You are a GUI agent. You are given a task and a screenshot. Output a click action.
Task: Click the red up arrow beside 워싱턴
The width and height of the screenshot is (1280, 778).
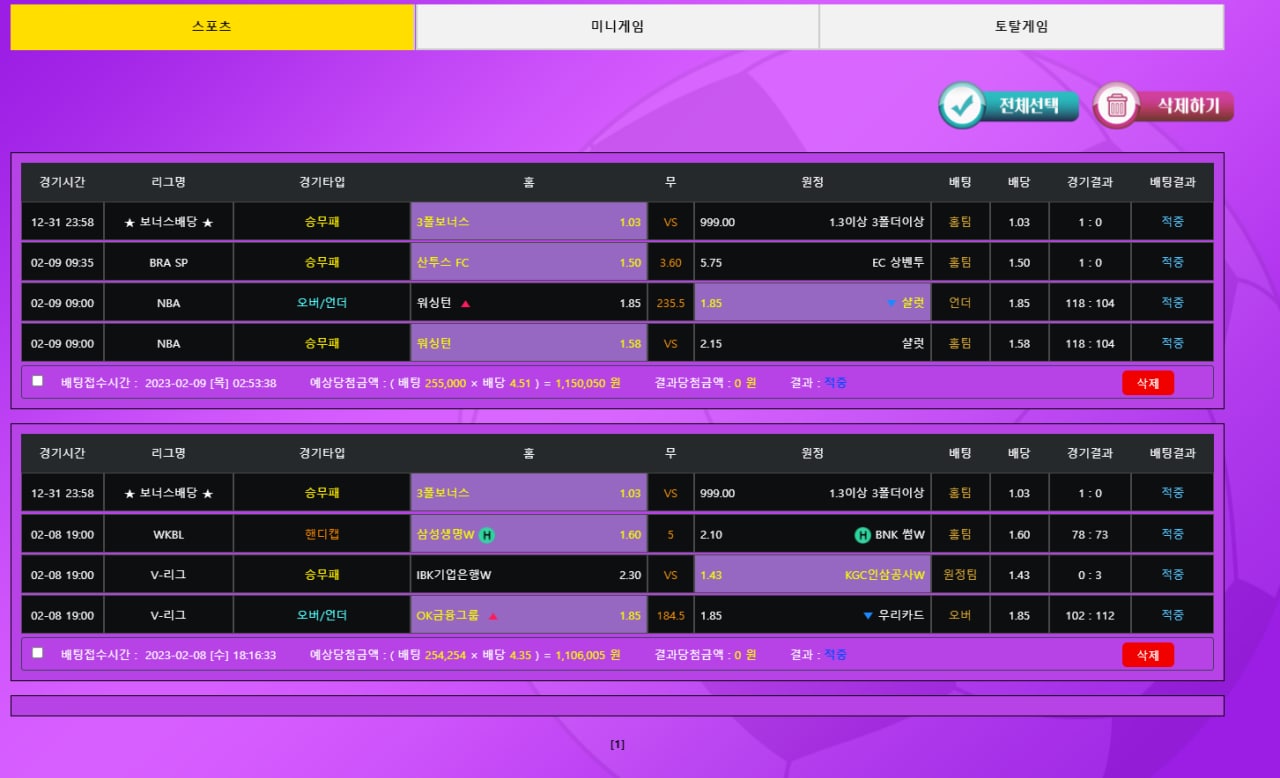466,304
